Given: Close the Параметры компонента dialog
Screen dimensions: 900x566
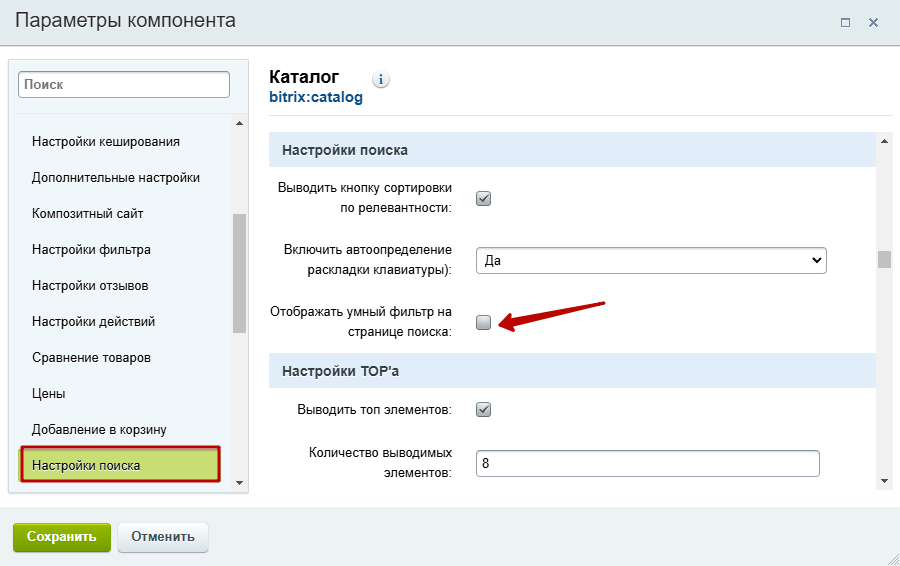Looking at the screenshot, I should click(873, 22).
